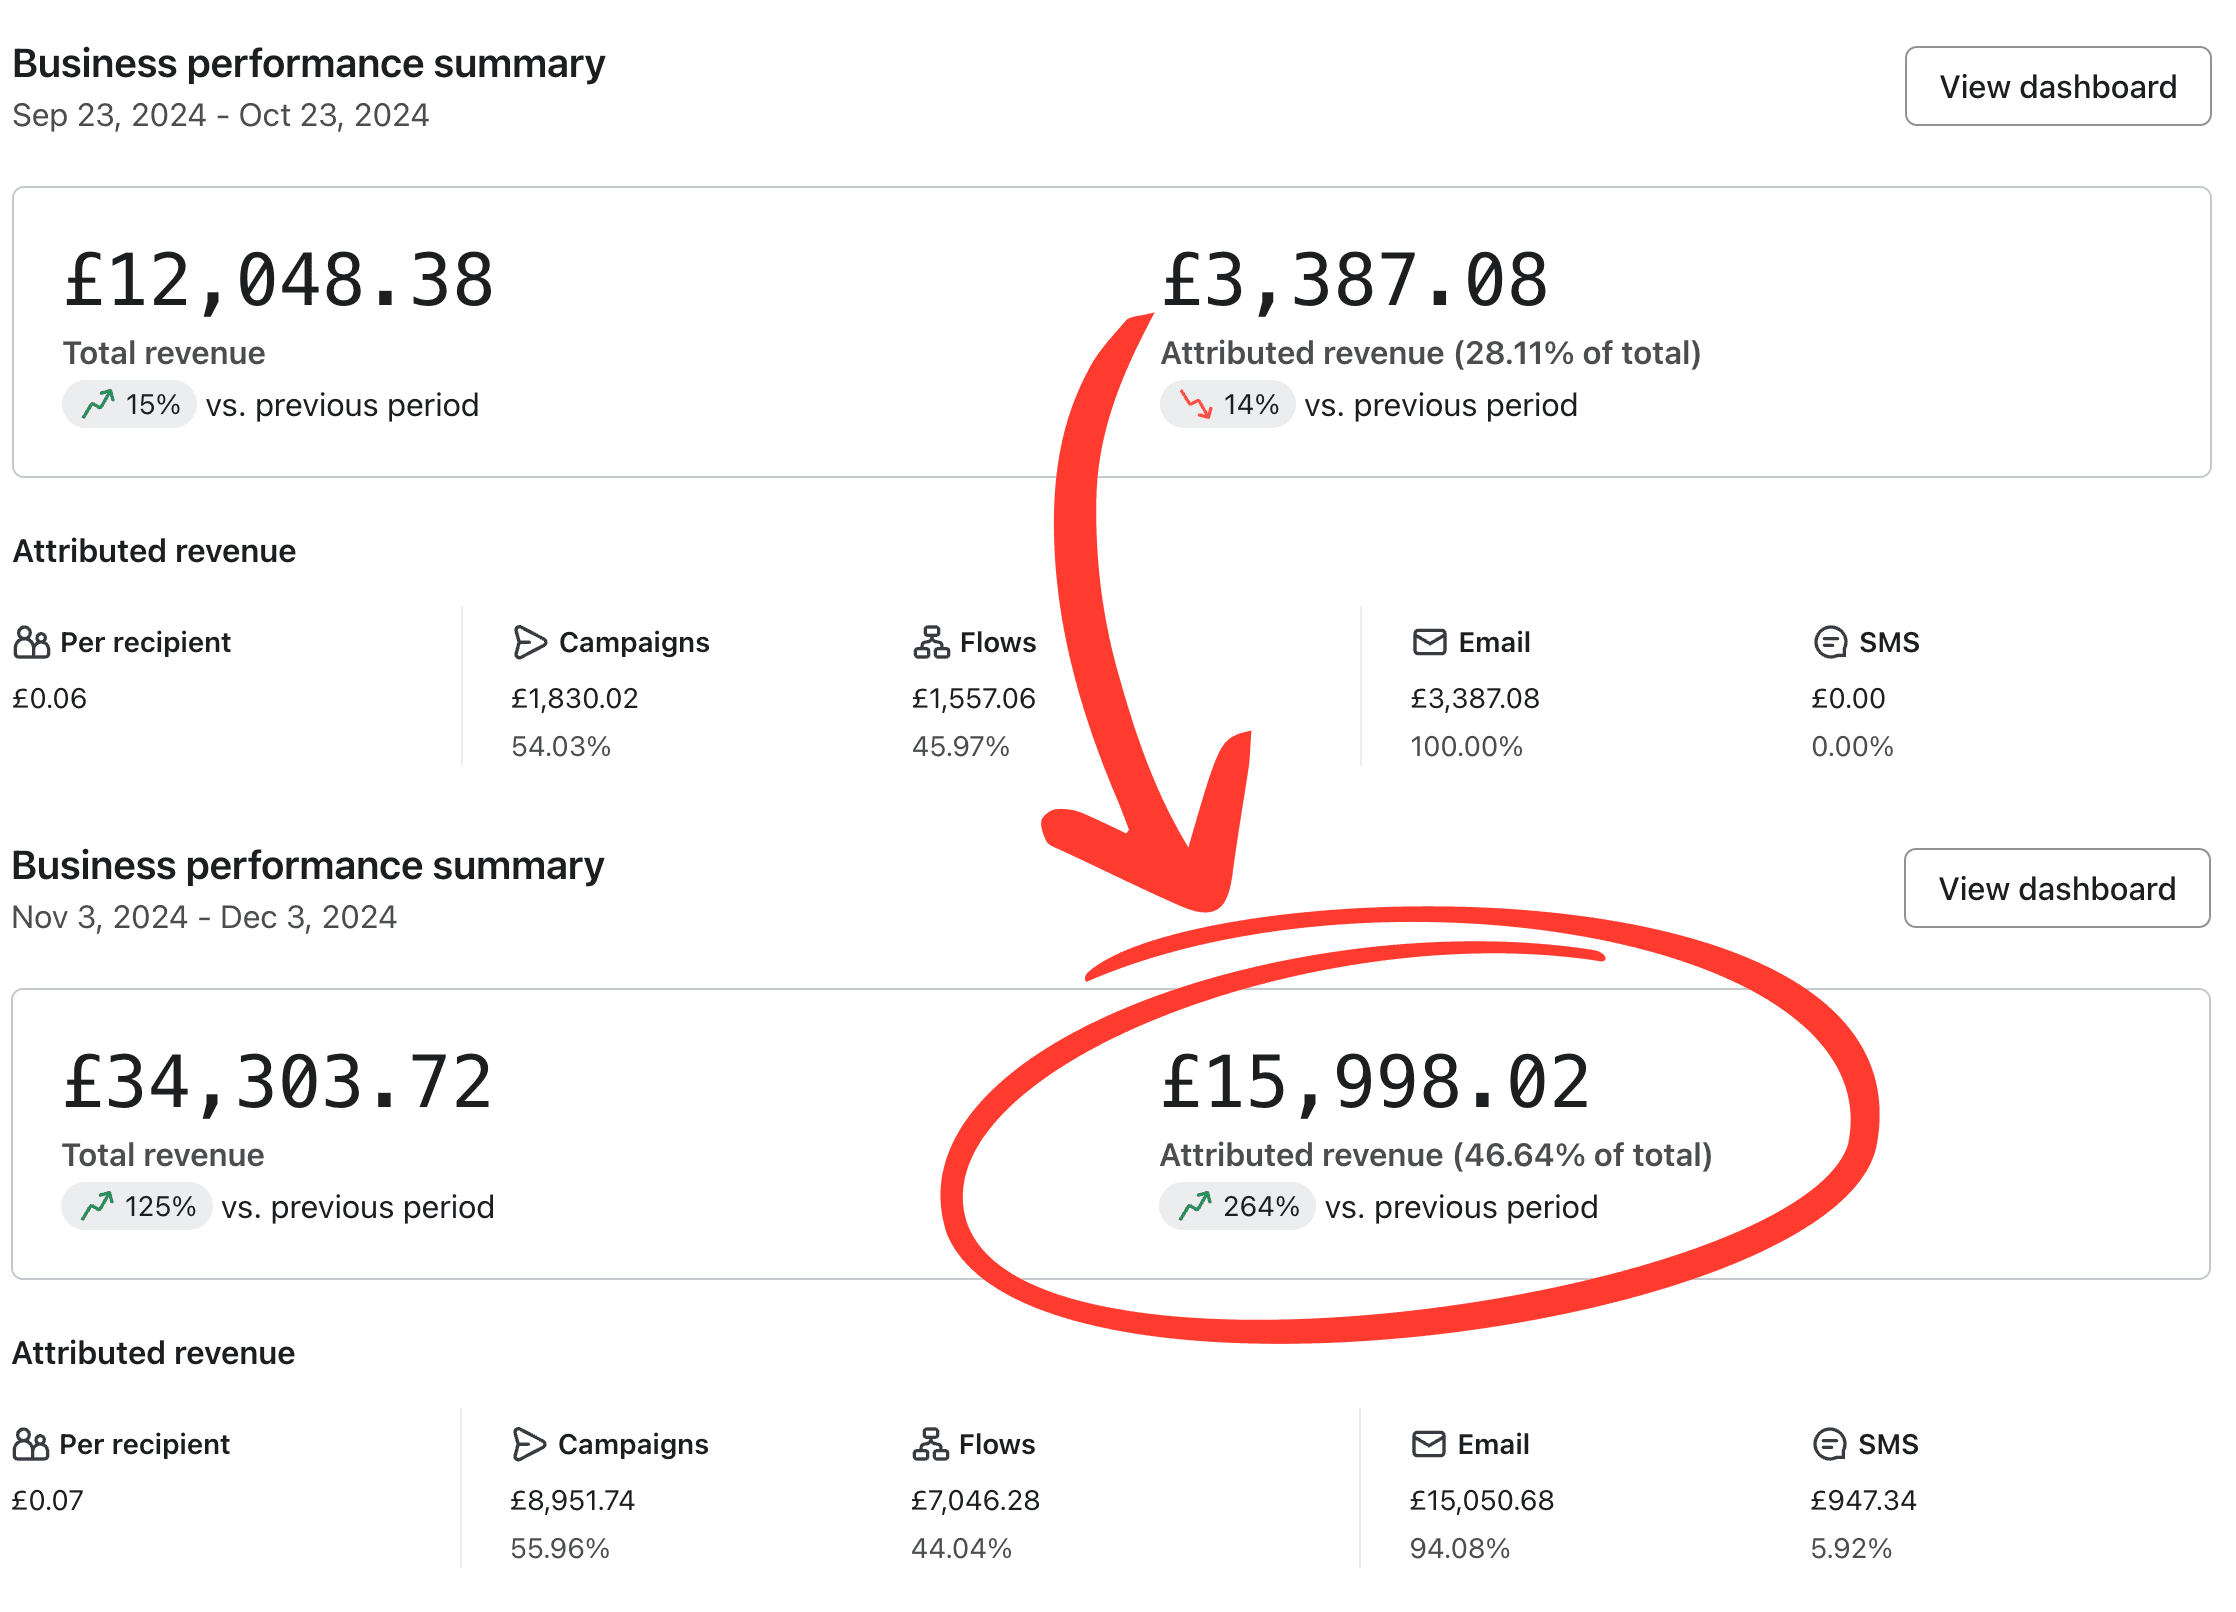Click the upper View dashboard button
The height and width of the screenshot is (1612, 2236).
tap(2057, 86)
